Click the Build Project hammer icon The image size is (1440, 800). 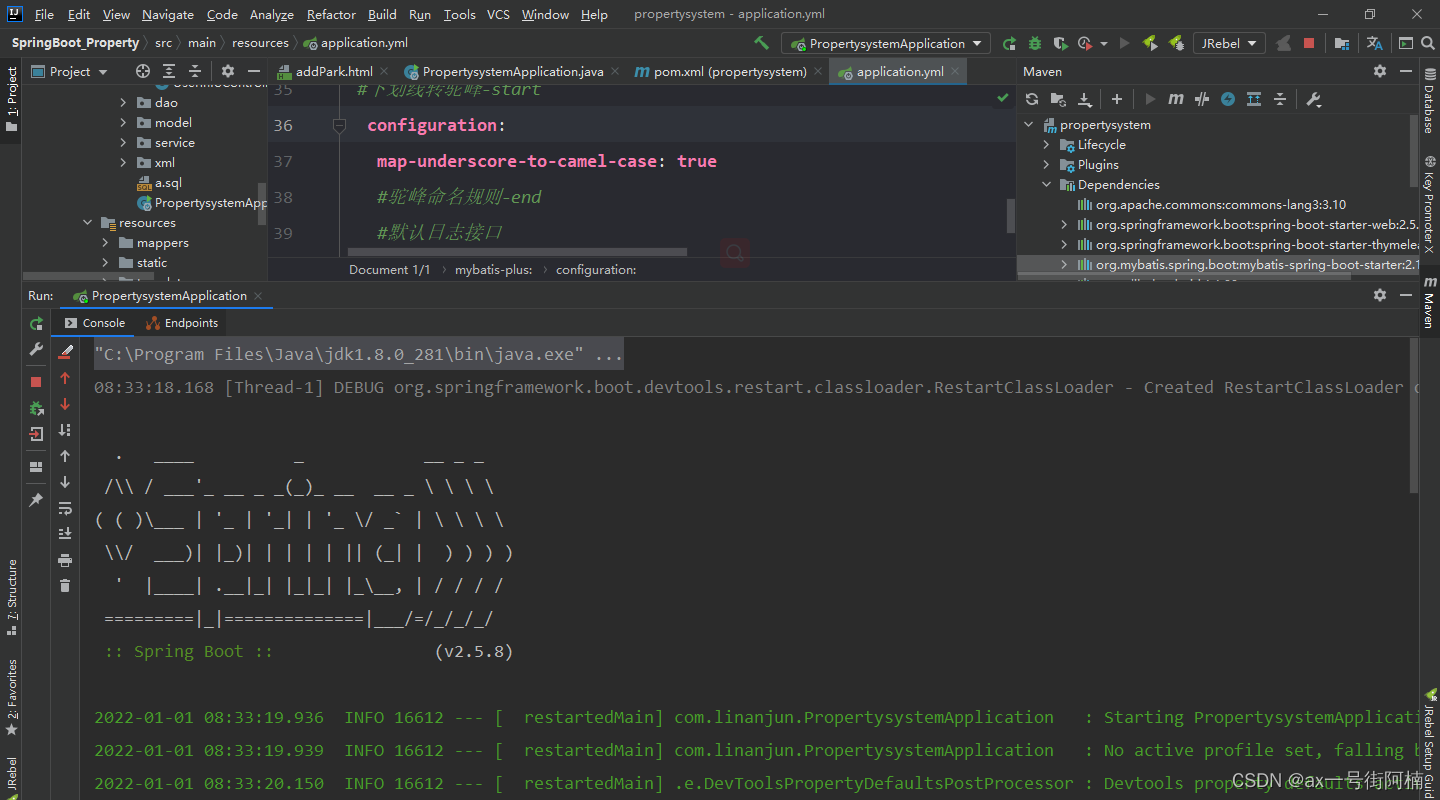(x=762, y=43)
